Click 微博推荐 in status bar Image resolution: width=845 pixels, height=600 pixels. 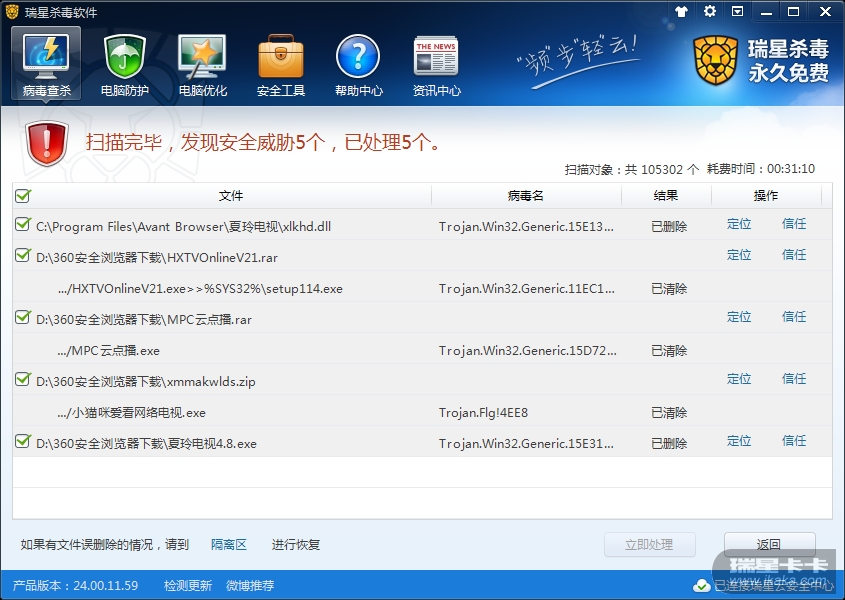click(250, 585)
